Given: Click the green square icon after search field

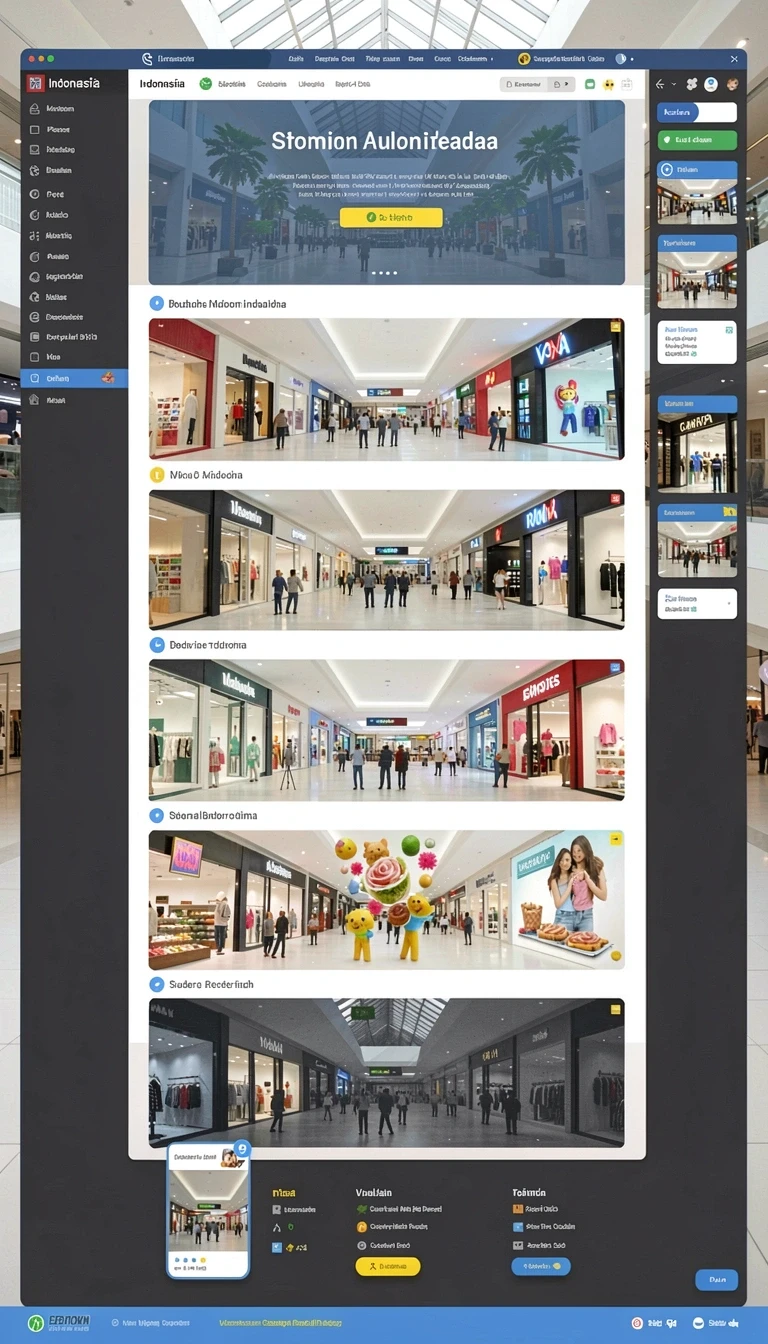Looking at the screenshot, I should [589, 85].
